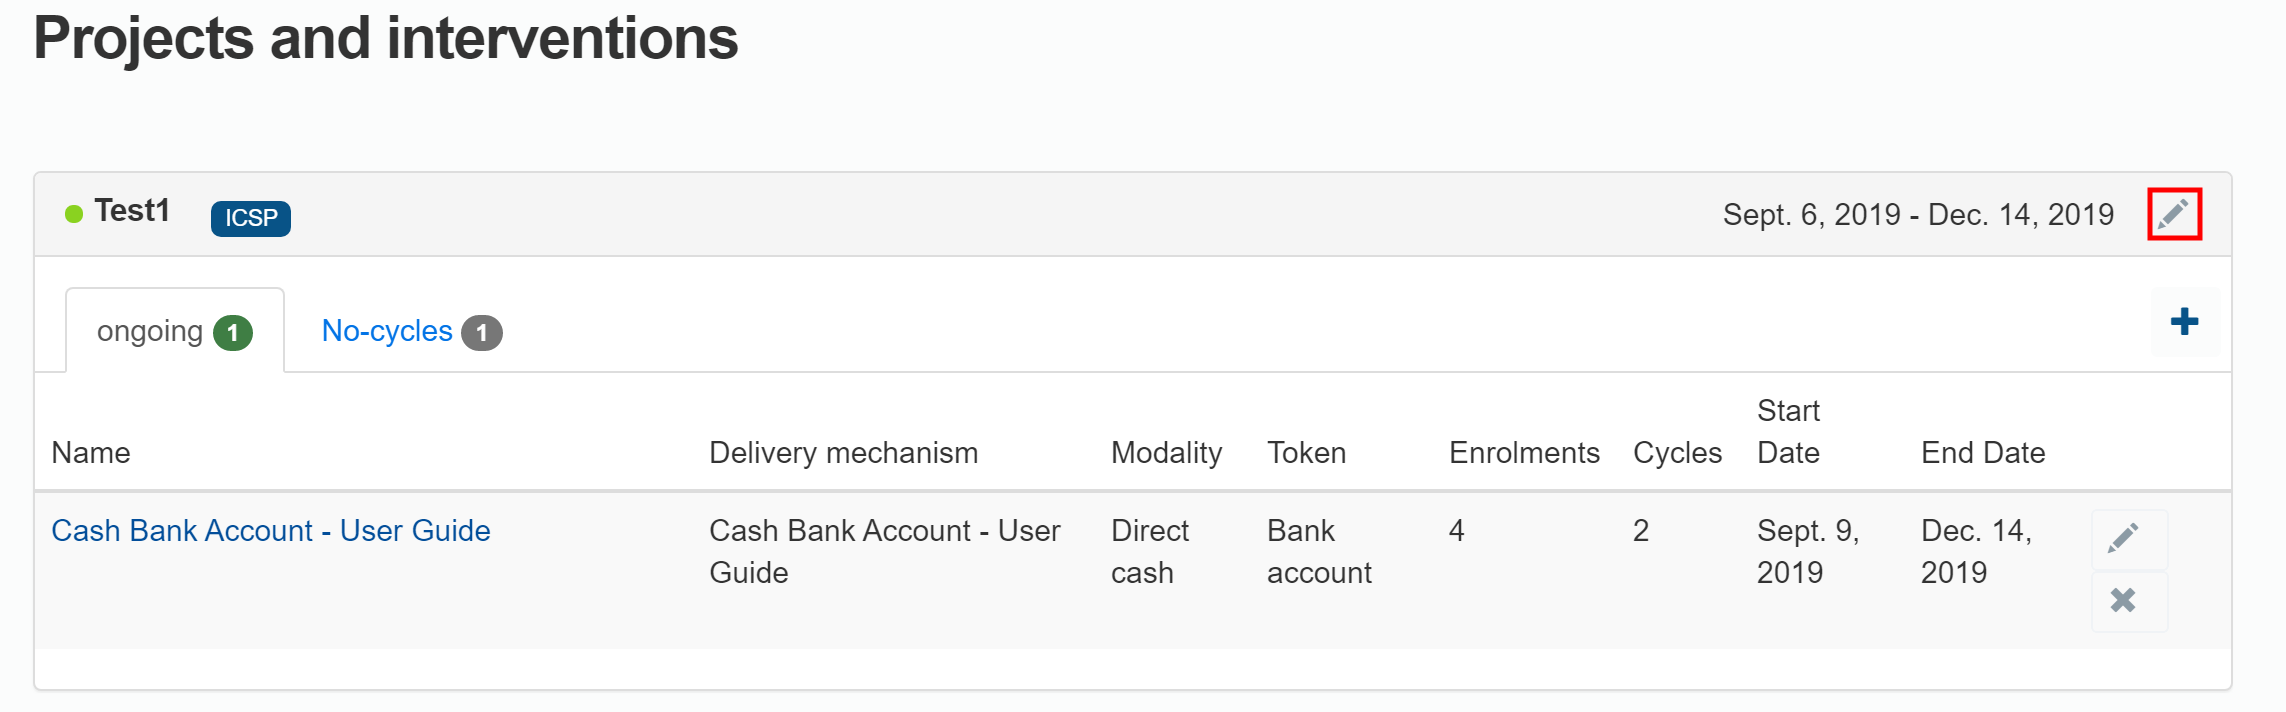Click the Cycles column header
2286x712 pixels.
(1677, 453)
